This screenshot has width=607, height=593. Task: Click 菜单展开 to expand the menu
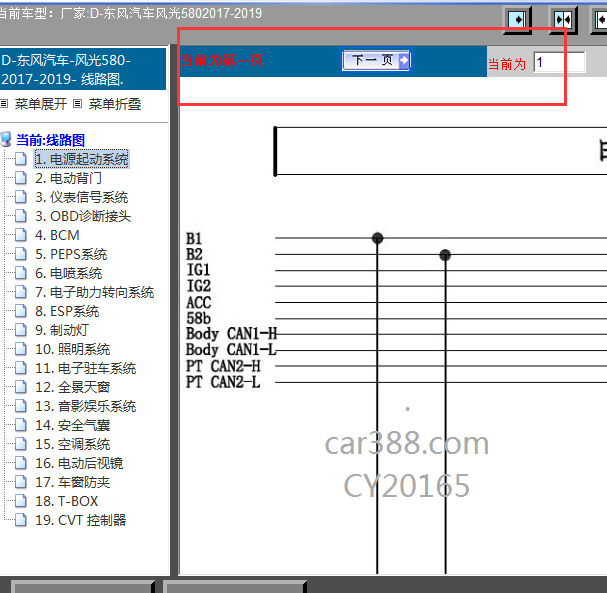point(41,104)
